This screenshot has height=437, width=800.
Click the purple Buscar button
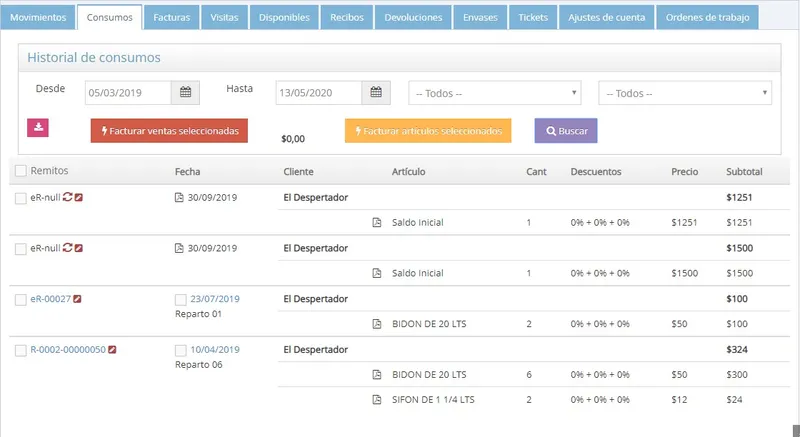(566, 131)
